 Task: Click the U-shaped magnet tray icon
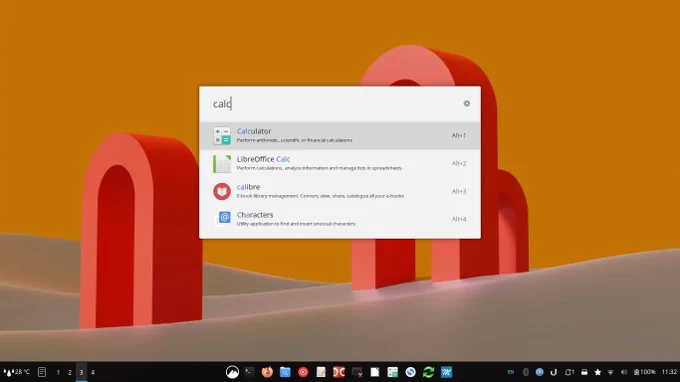tap(553, 372)
